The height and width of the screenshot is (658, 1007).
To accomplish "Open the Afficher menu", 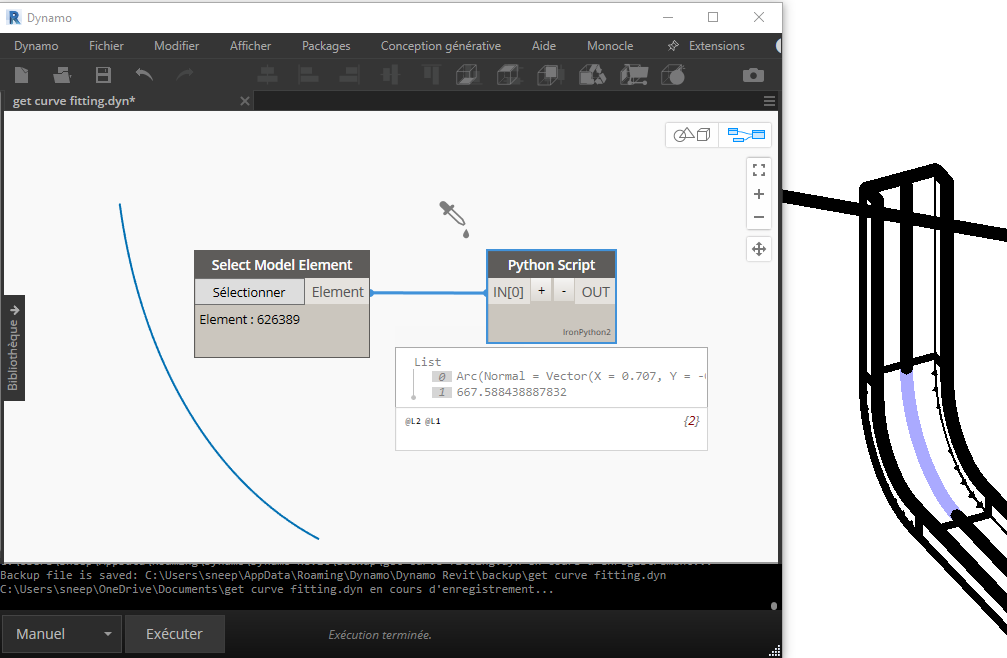I will (x=250, y=46).
